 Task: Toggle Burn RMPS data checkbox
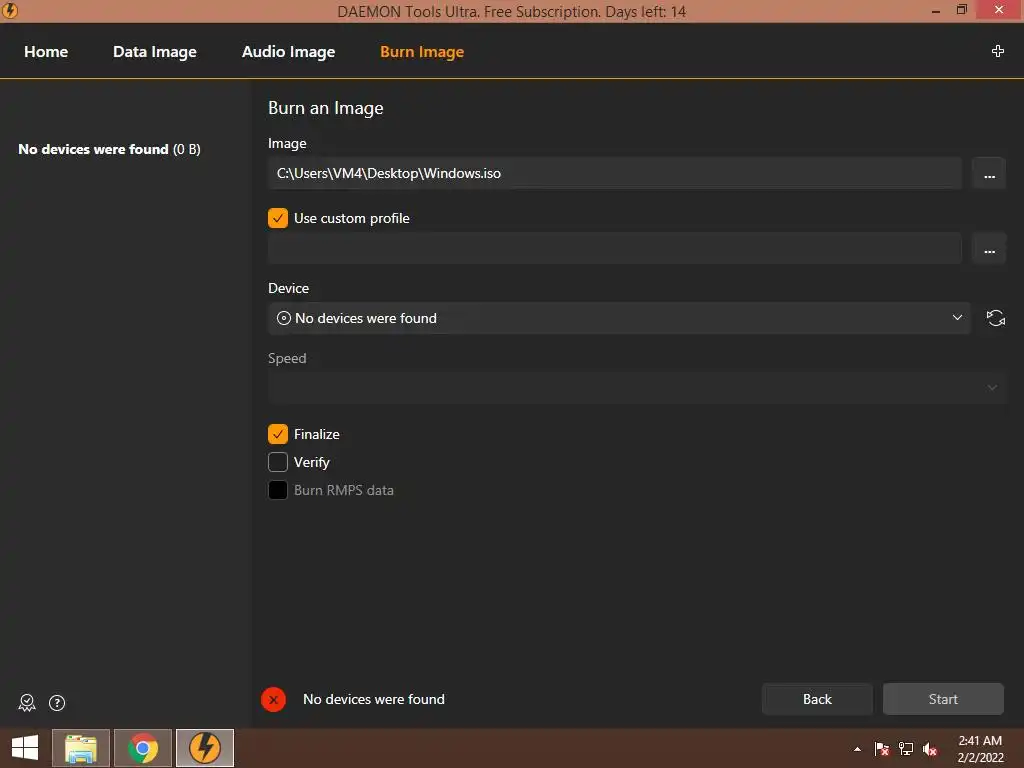coord(278,490)
